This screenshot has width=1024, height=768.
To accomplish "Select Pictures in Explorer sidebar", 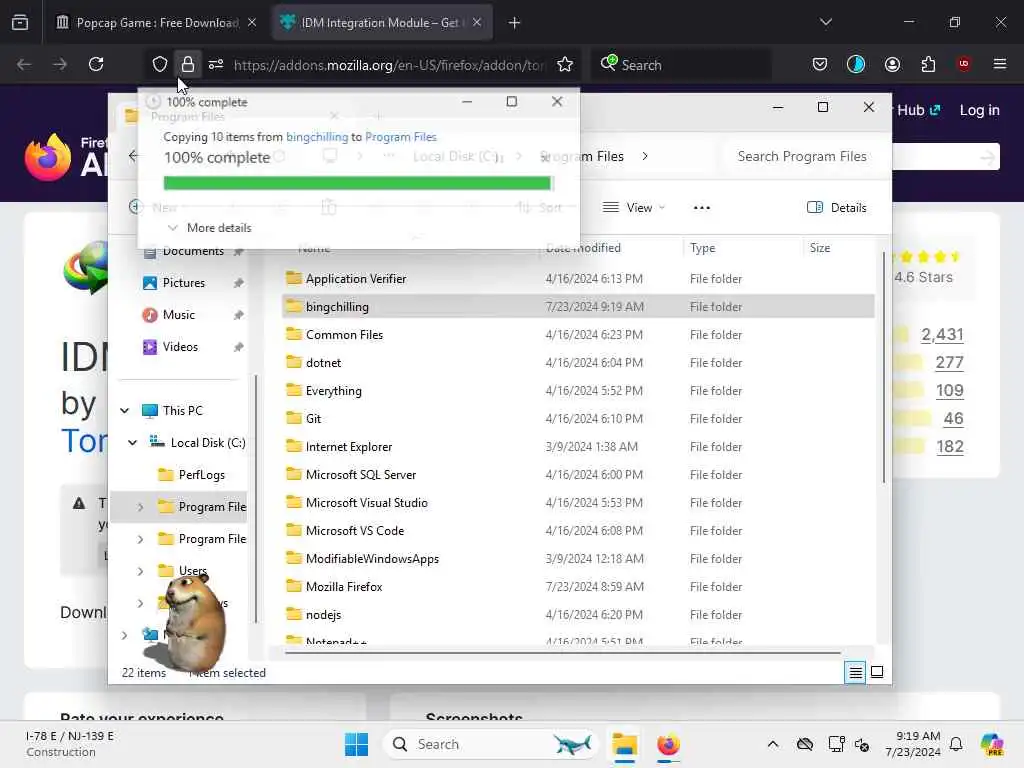I will click(x=183, y=283).
